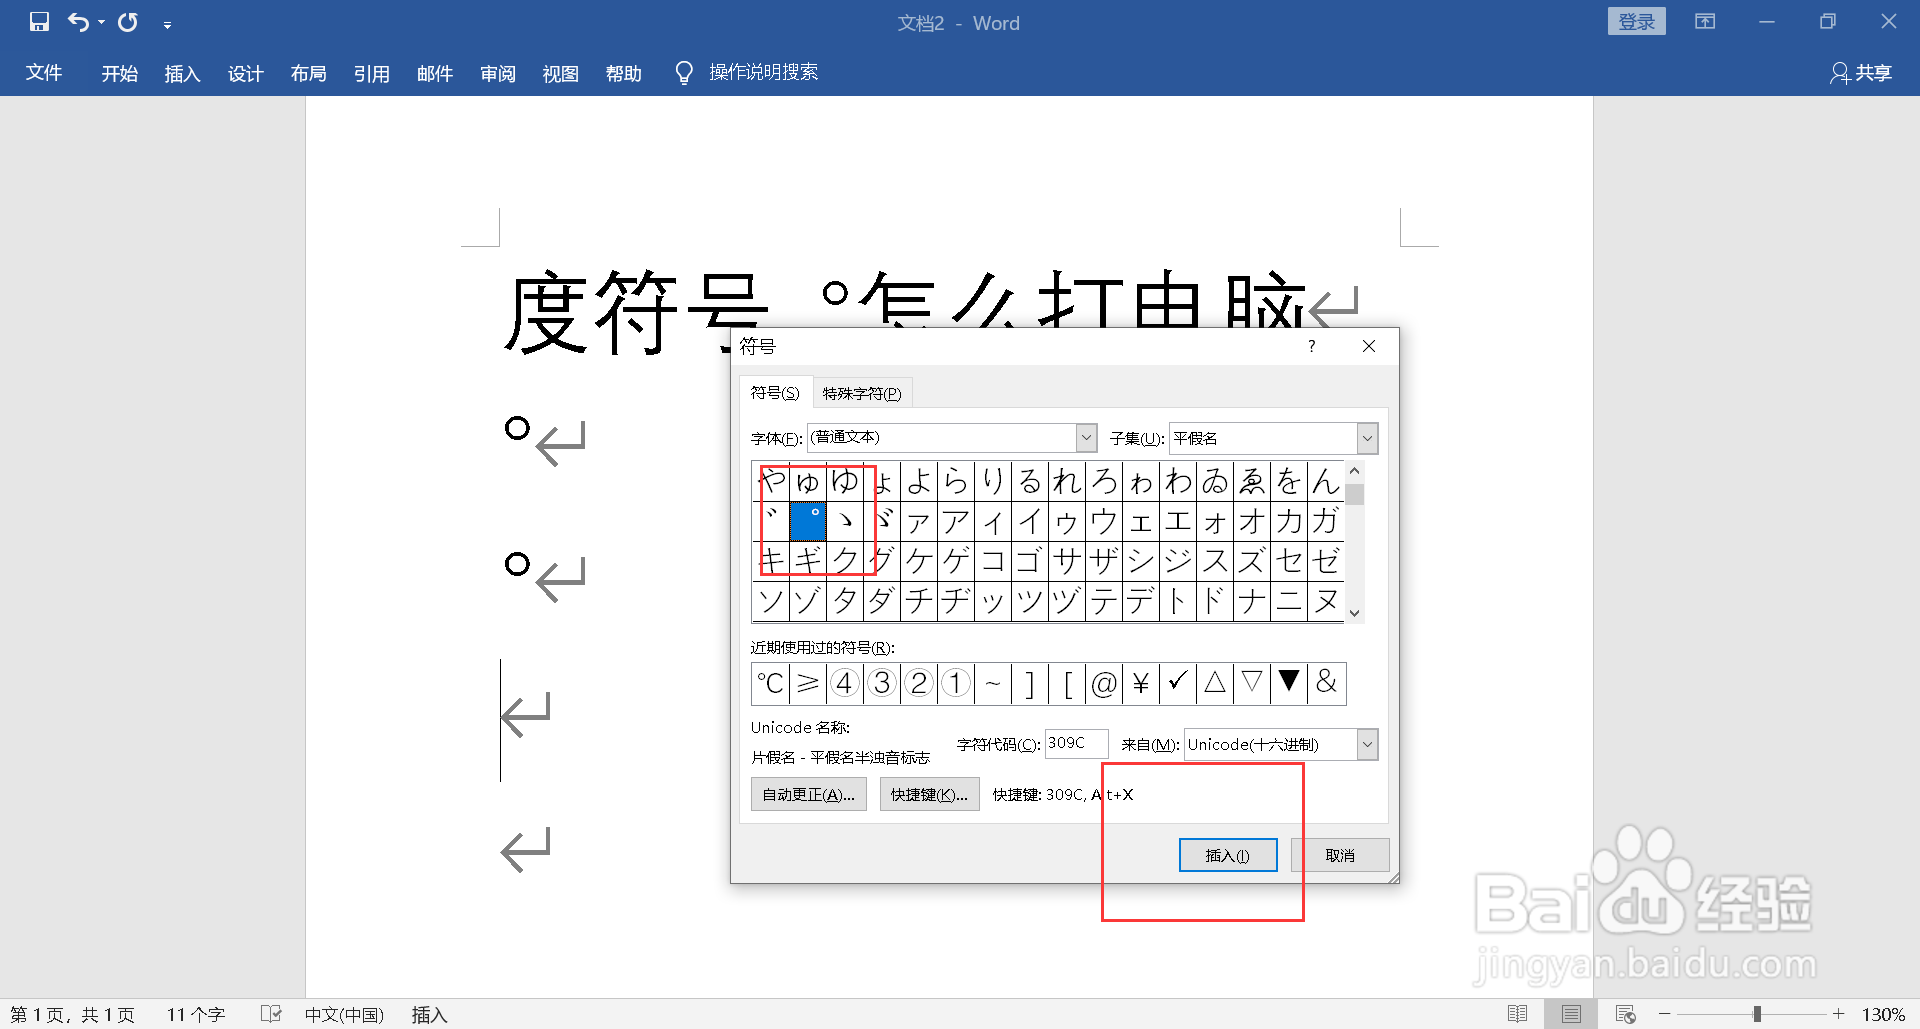
Task: Open the 来自 dropdown showing Unicode
Action: [x=1366, y=744]
